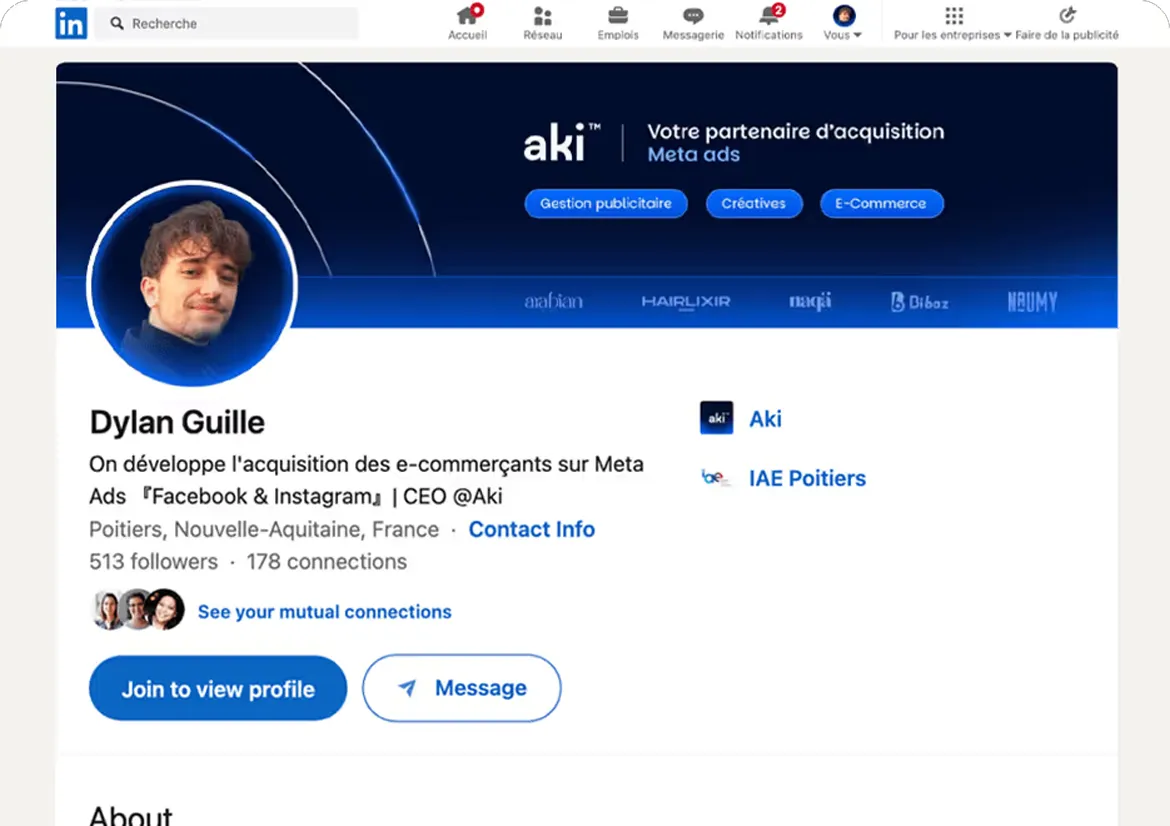This screenshot has height=826, width=1170.
Task: Select the Messagerie menu label
Action: tap(693, 35)
